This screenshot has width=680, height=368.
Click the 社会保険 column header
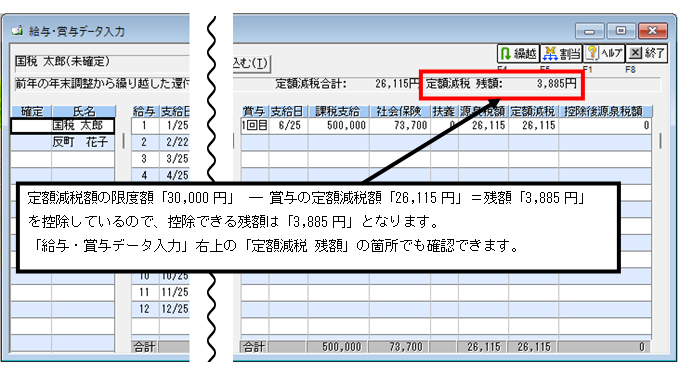point(399,111)
